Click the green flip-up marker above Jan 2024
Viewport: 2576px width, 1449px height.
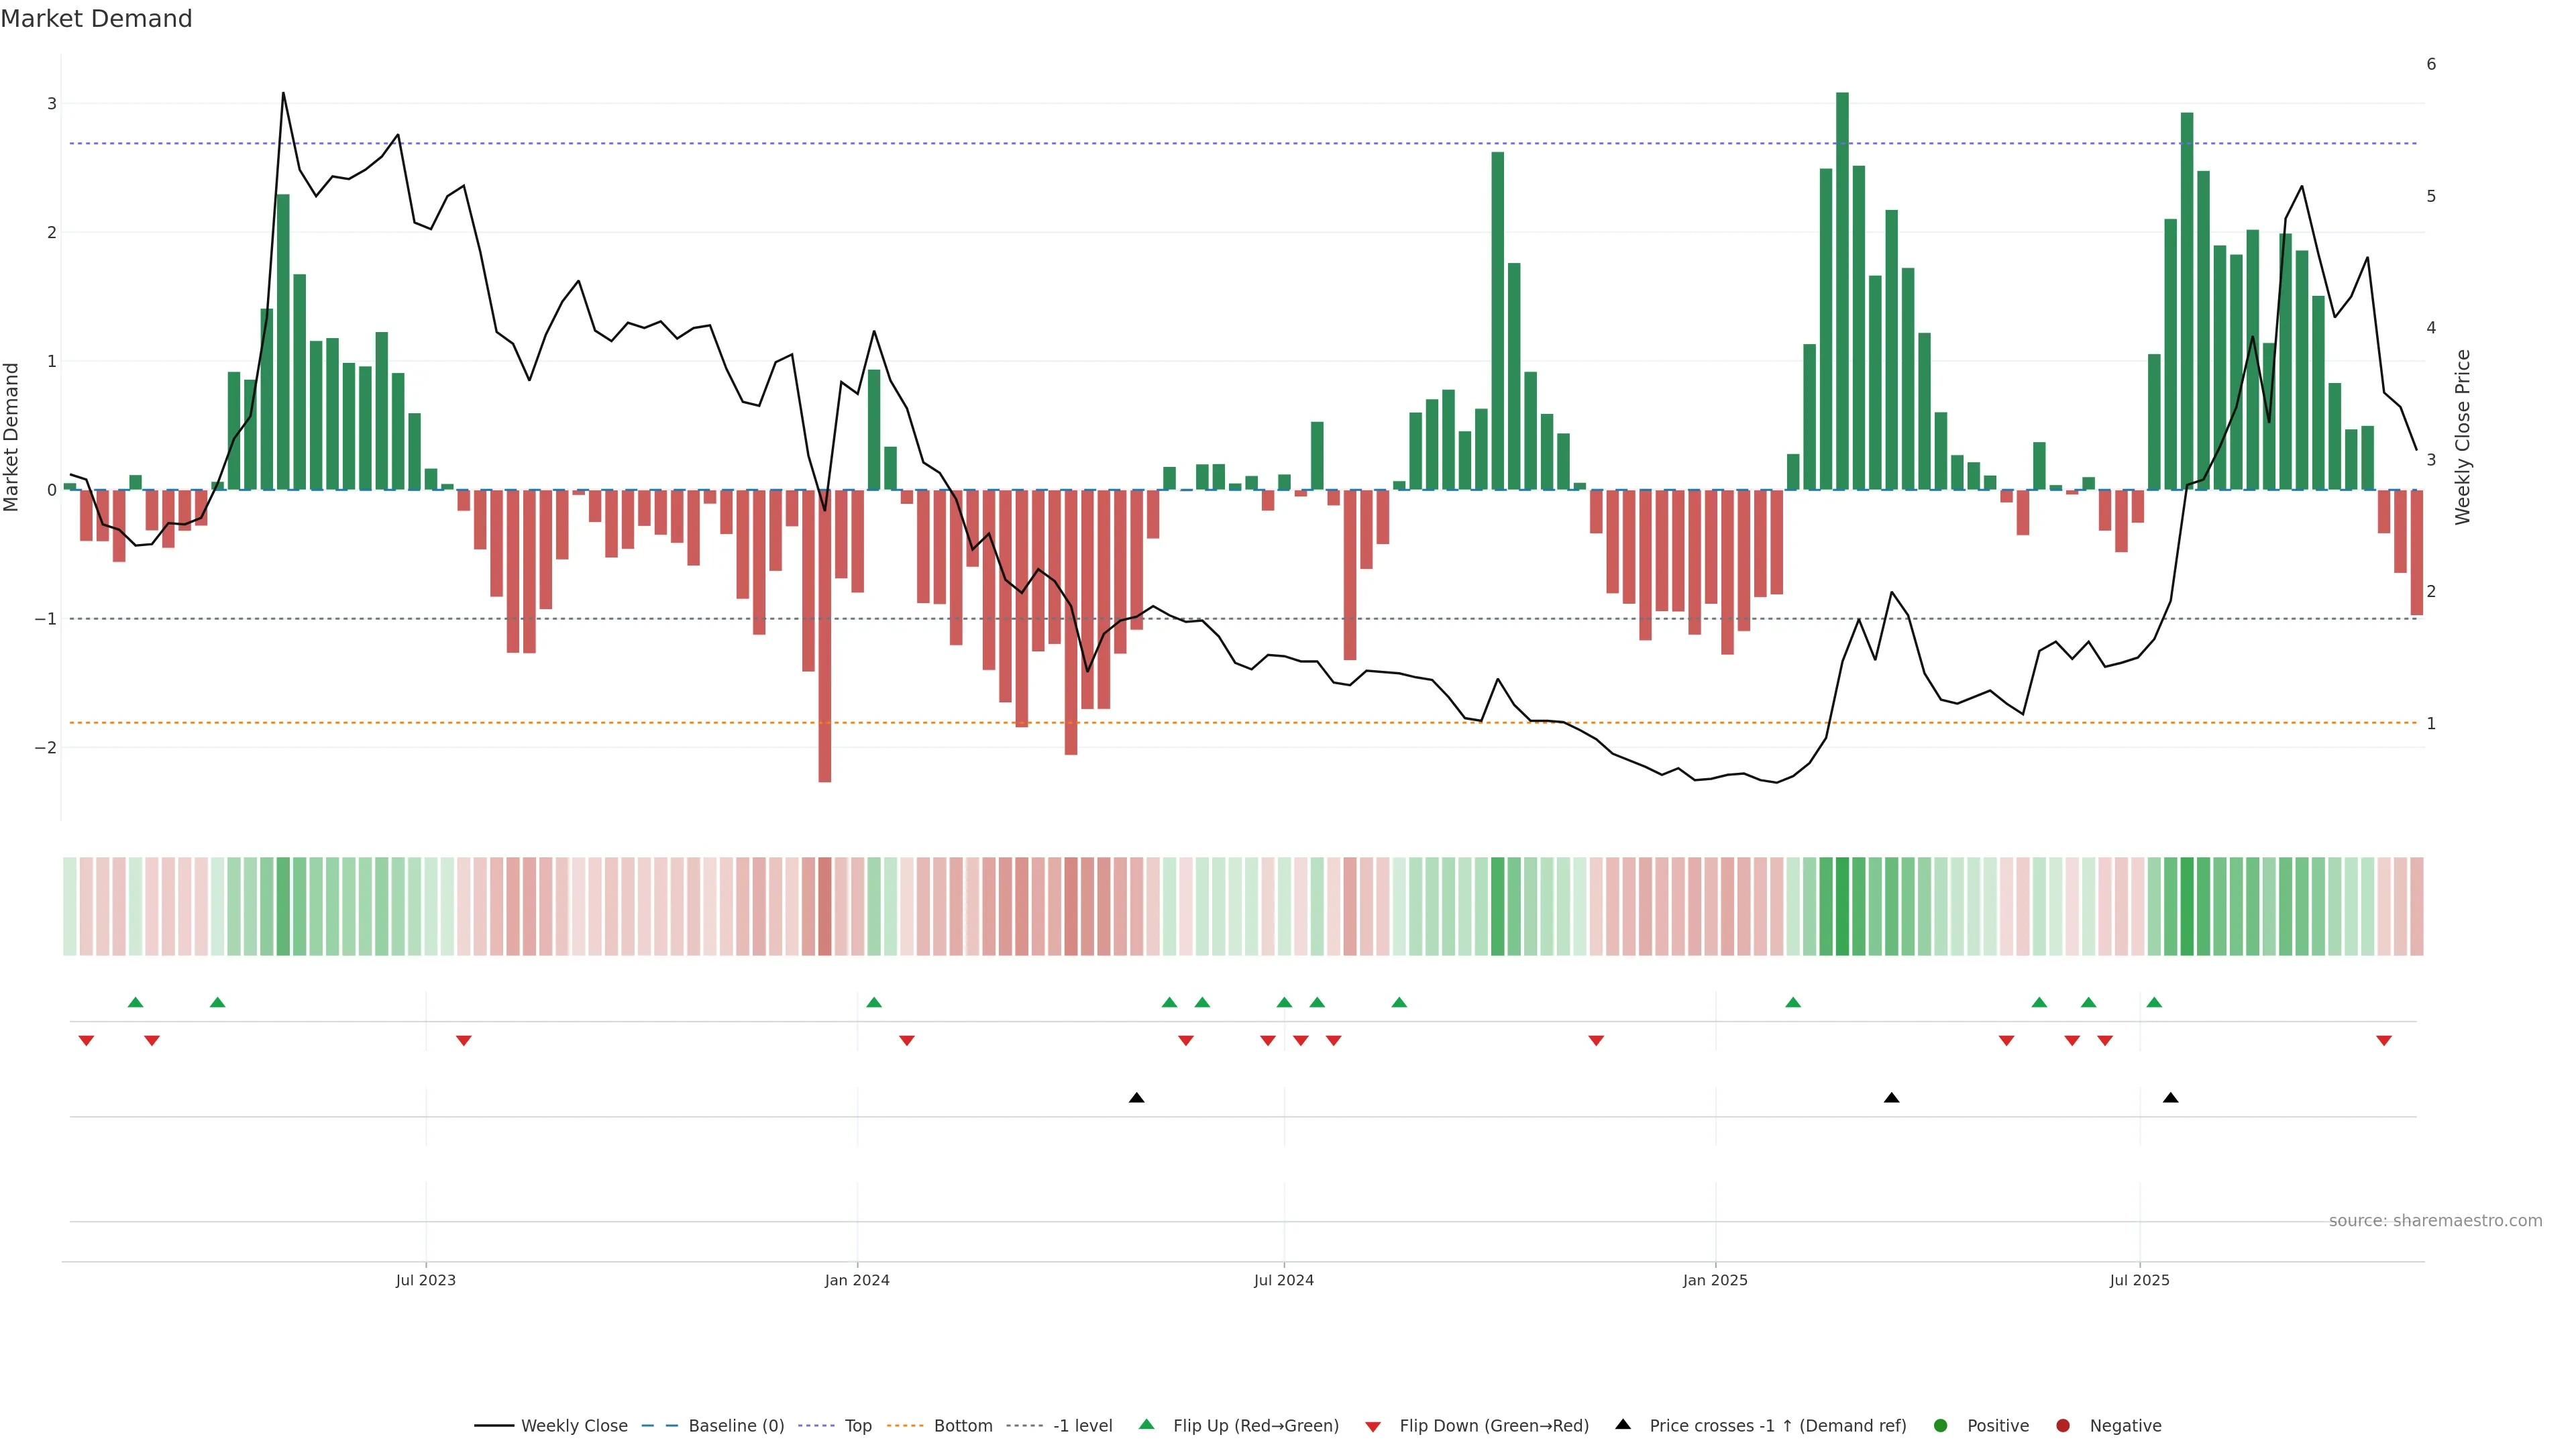874,1002
